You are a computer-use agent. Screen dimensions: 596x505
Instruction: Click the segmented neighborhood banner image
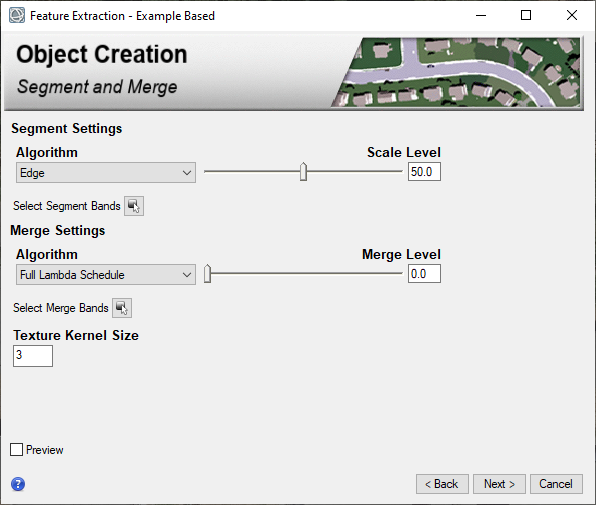pyautogui.click(x=456, y=72)
